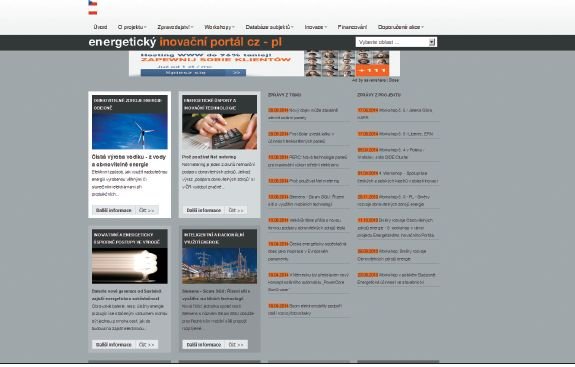Viewport: 575px width, 367px height.
Task: Open the power substation thumbnail image
Action: tap(220, 265)
